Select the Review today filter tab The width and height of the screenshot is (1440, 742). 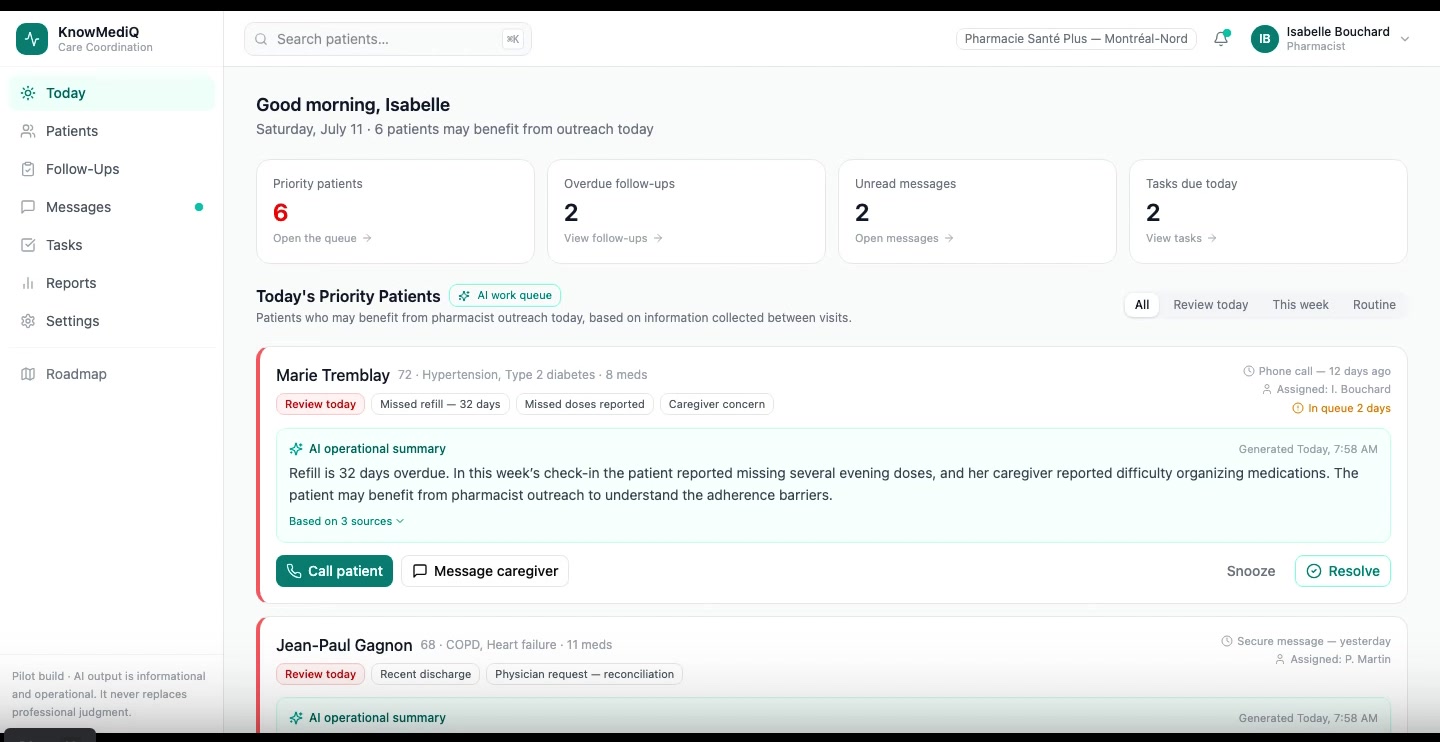[1210, 305]
